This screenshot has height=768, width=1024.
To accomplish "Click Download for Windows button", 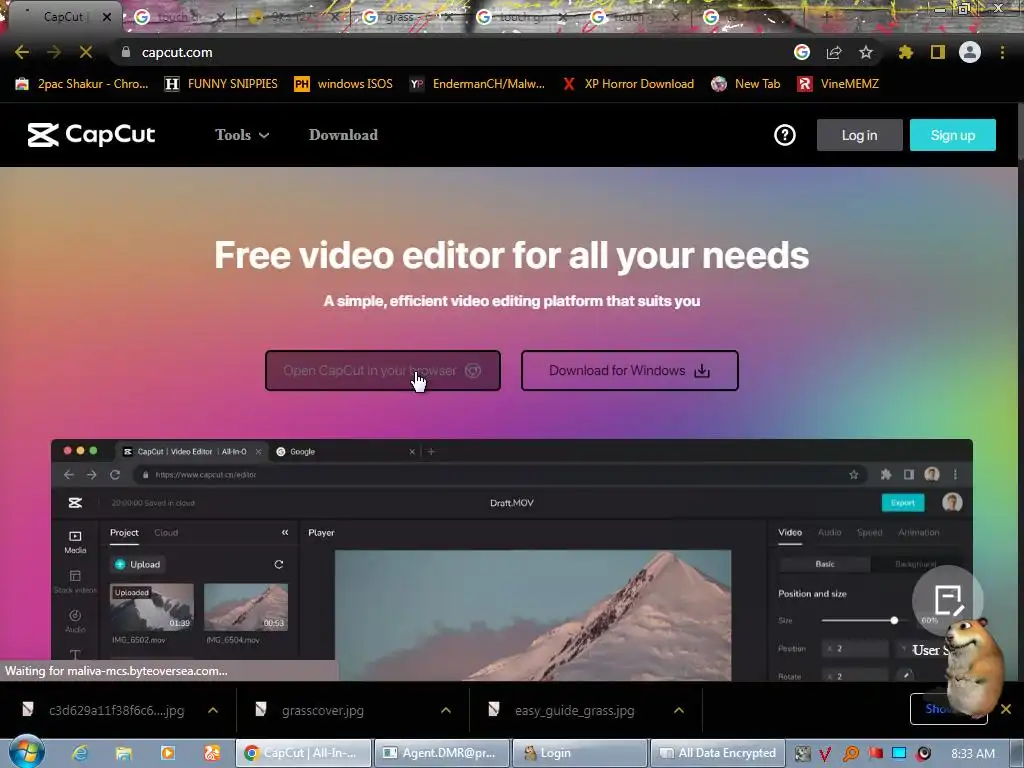I will tap(630, 370).
